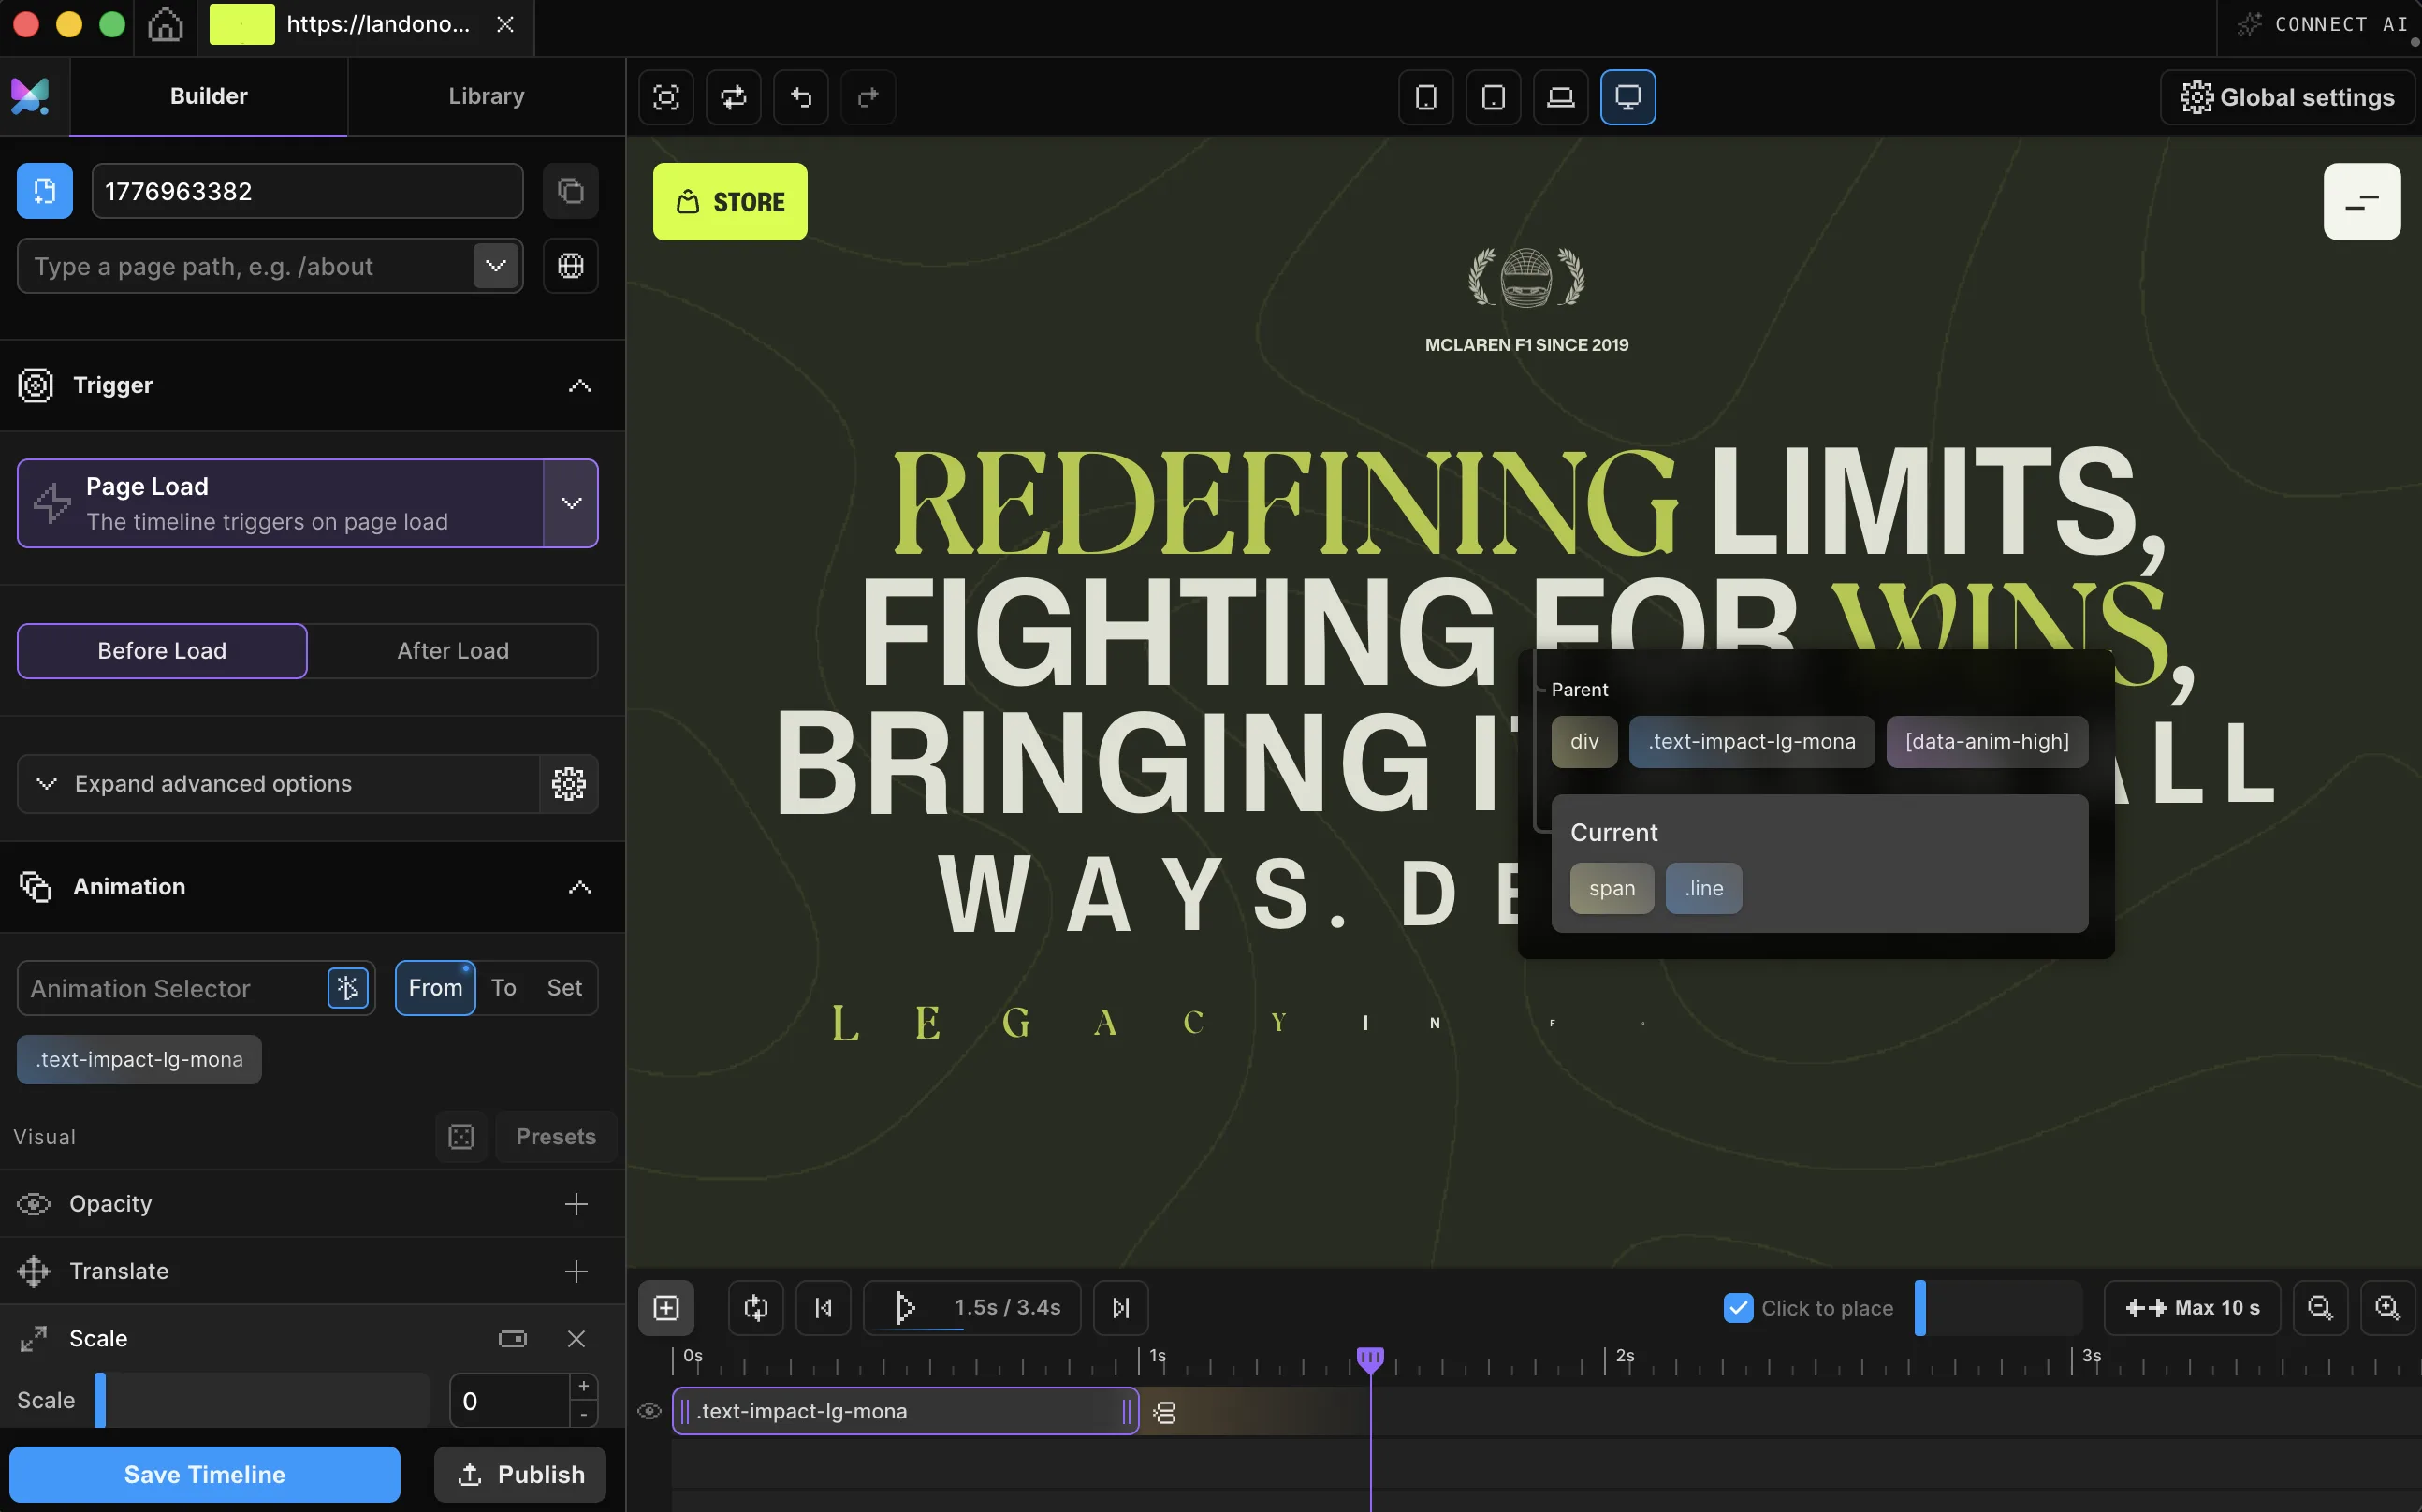Click the Publish button
Image resolution: width=2422 pixels, height=1512 pixels.
520,1474
